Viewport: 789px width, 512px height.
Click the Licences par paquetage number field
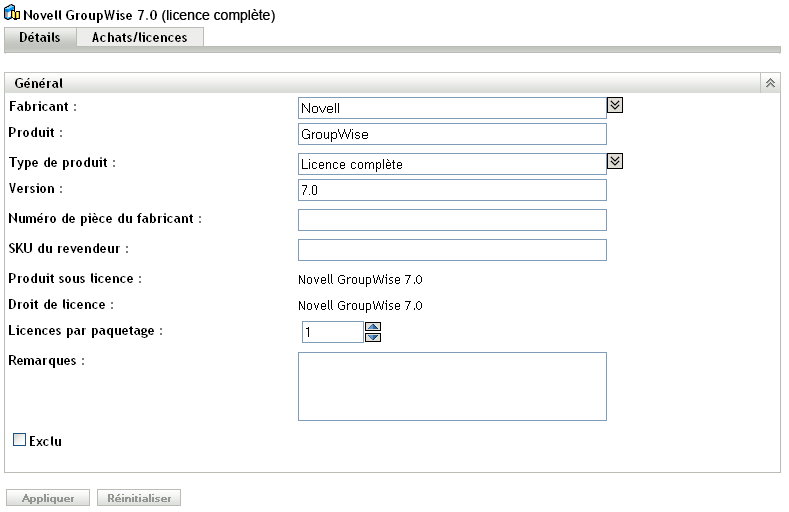pyautogui.click(x=332, y=332)
